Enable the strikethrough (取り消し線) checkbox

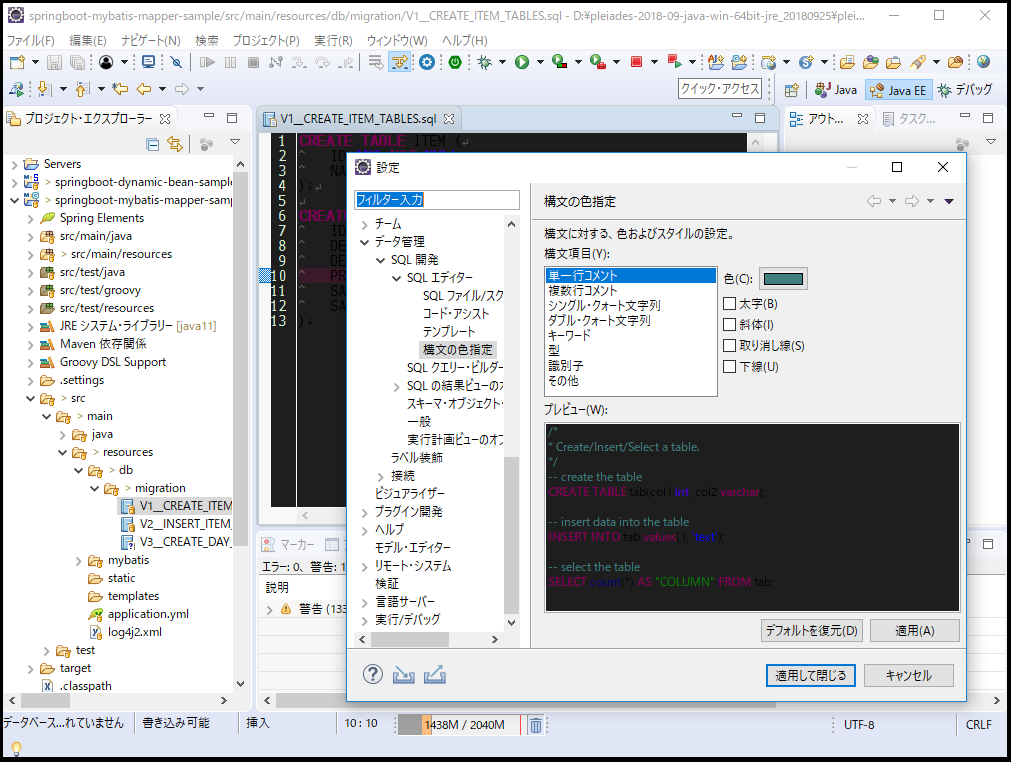(729, 346)
